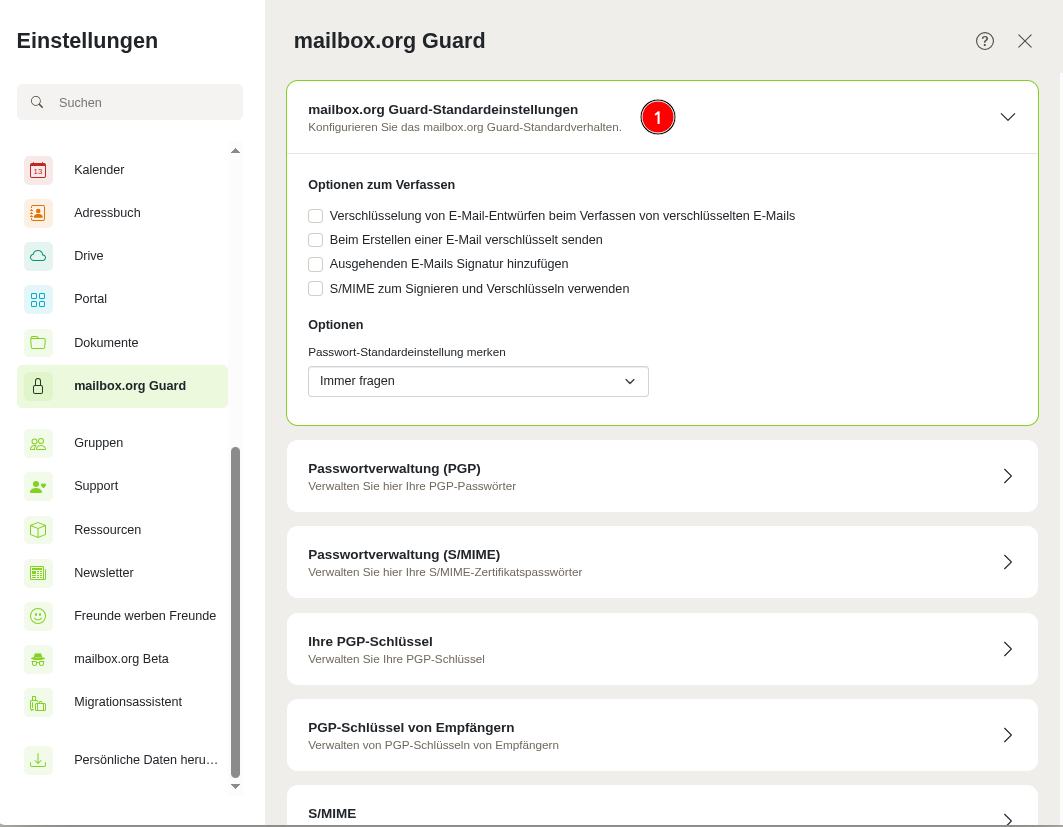The image size is (1063, 827).
Task: Click the Migrationsassistent luggage icon
Action: click(x=38, y=702)
